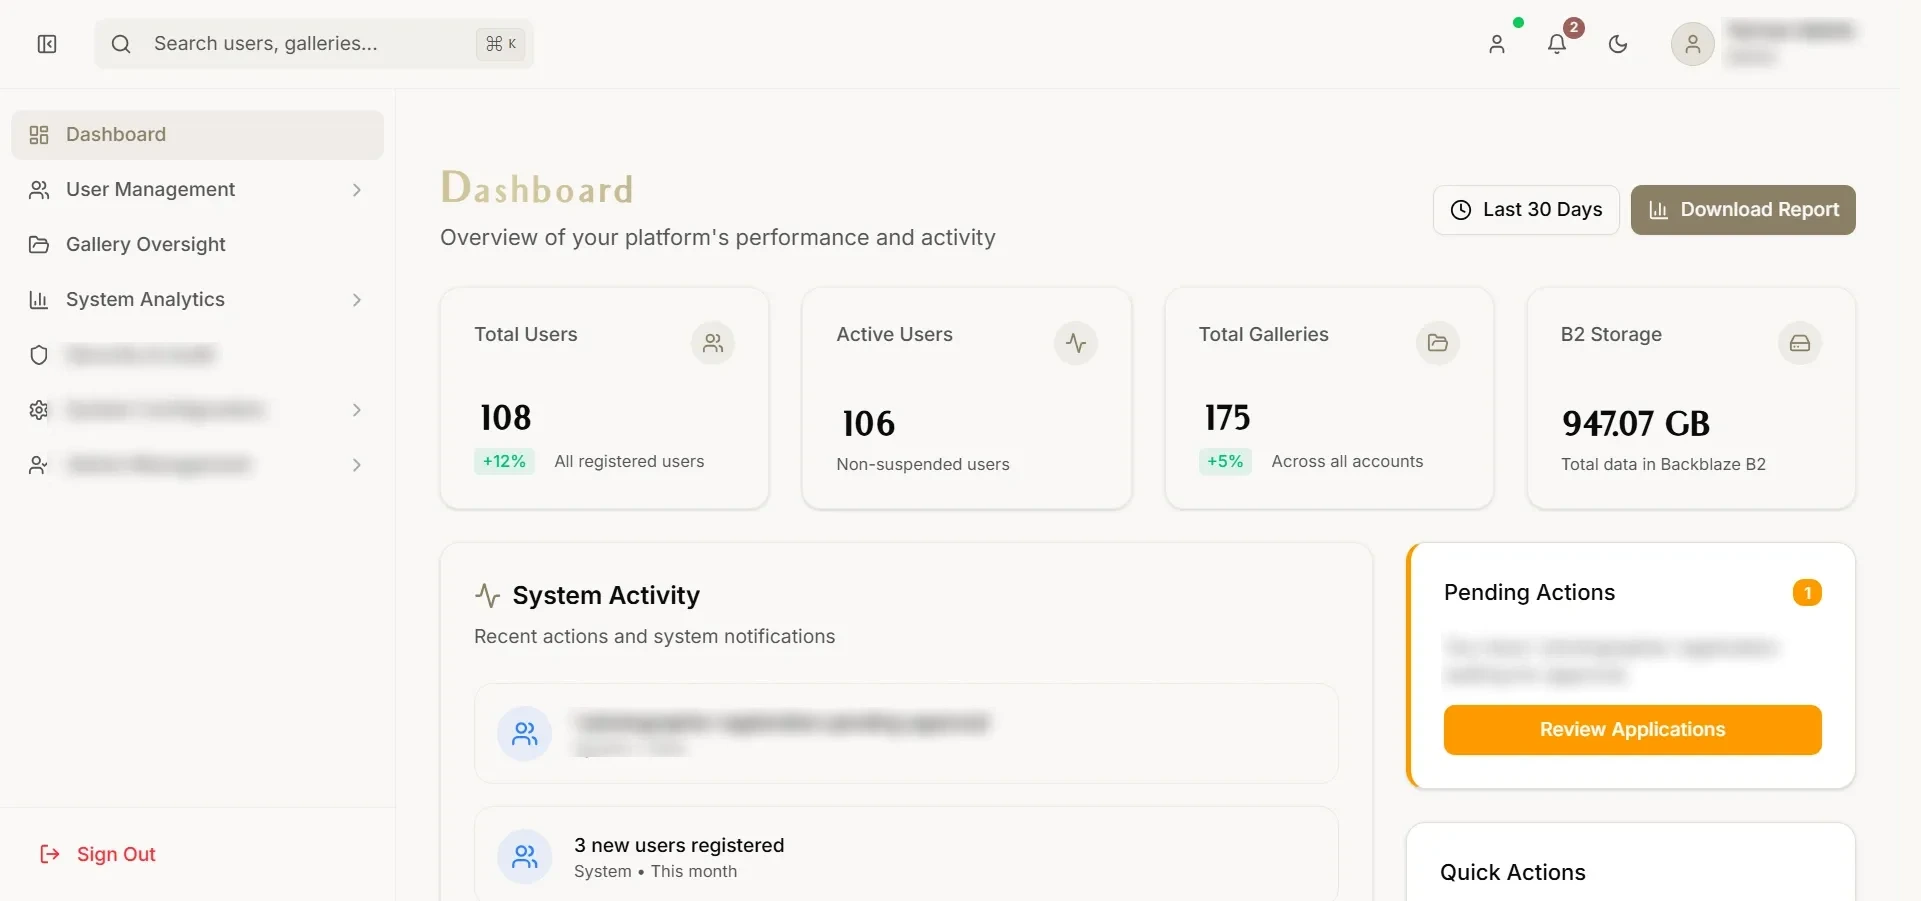Click the '106' active users value
Screen dimensions: 1921x901
(868, 423)
